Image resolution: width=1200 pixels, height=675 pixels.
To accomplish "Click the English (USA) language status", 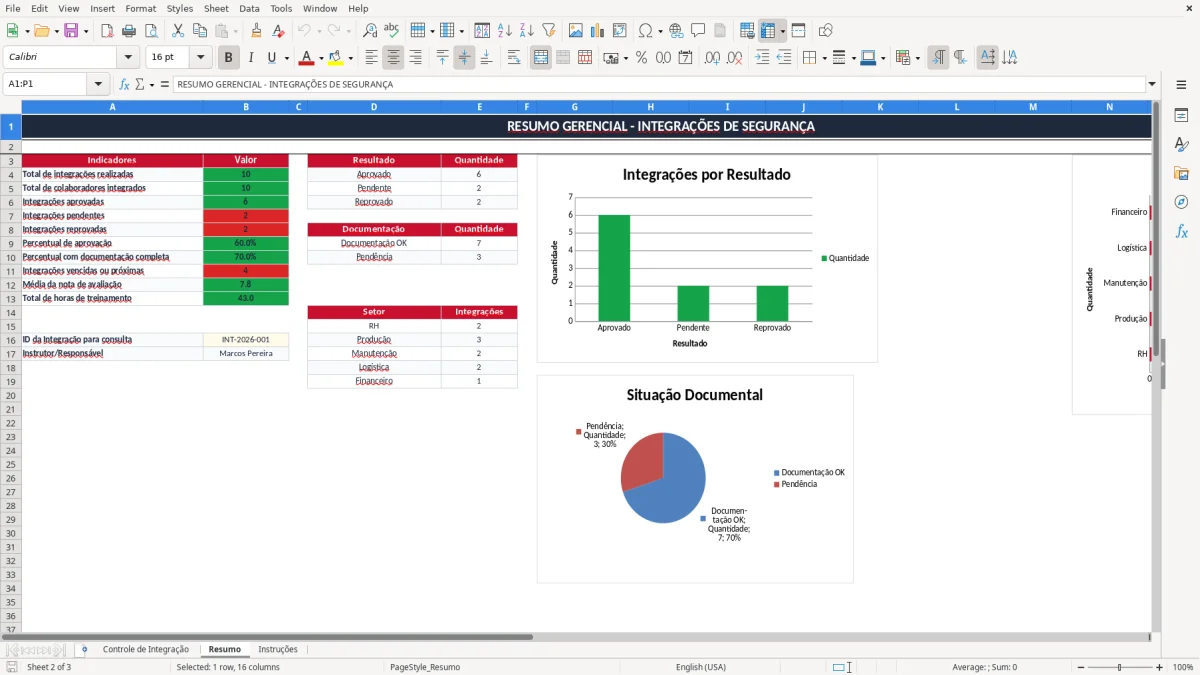I will pos(701,667).
